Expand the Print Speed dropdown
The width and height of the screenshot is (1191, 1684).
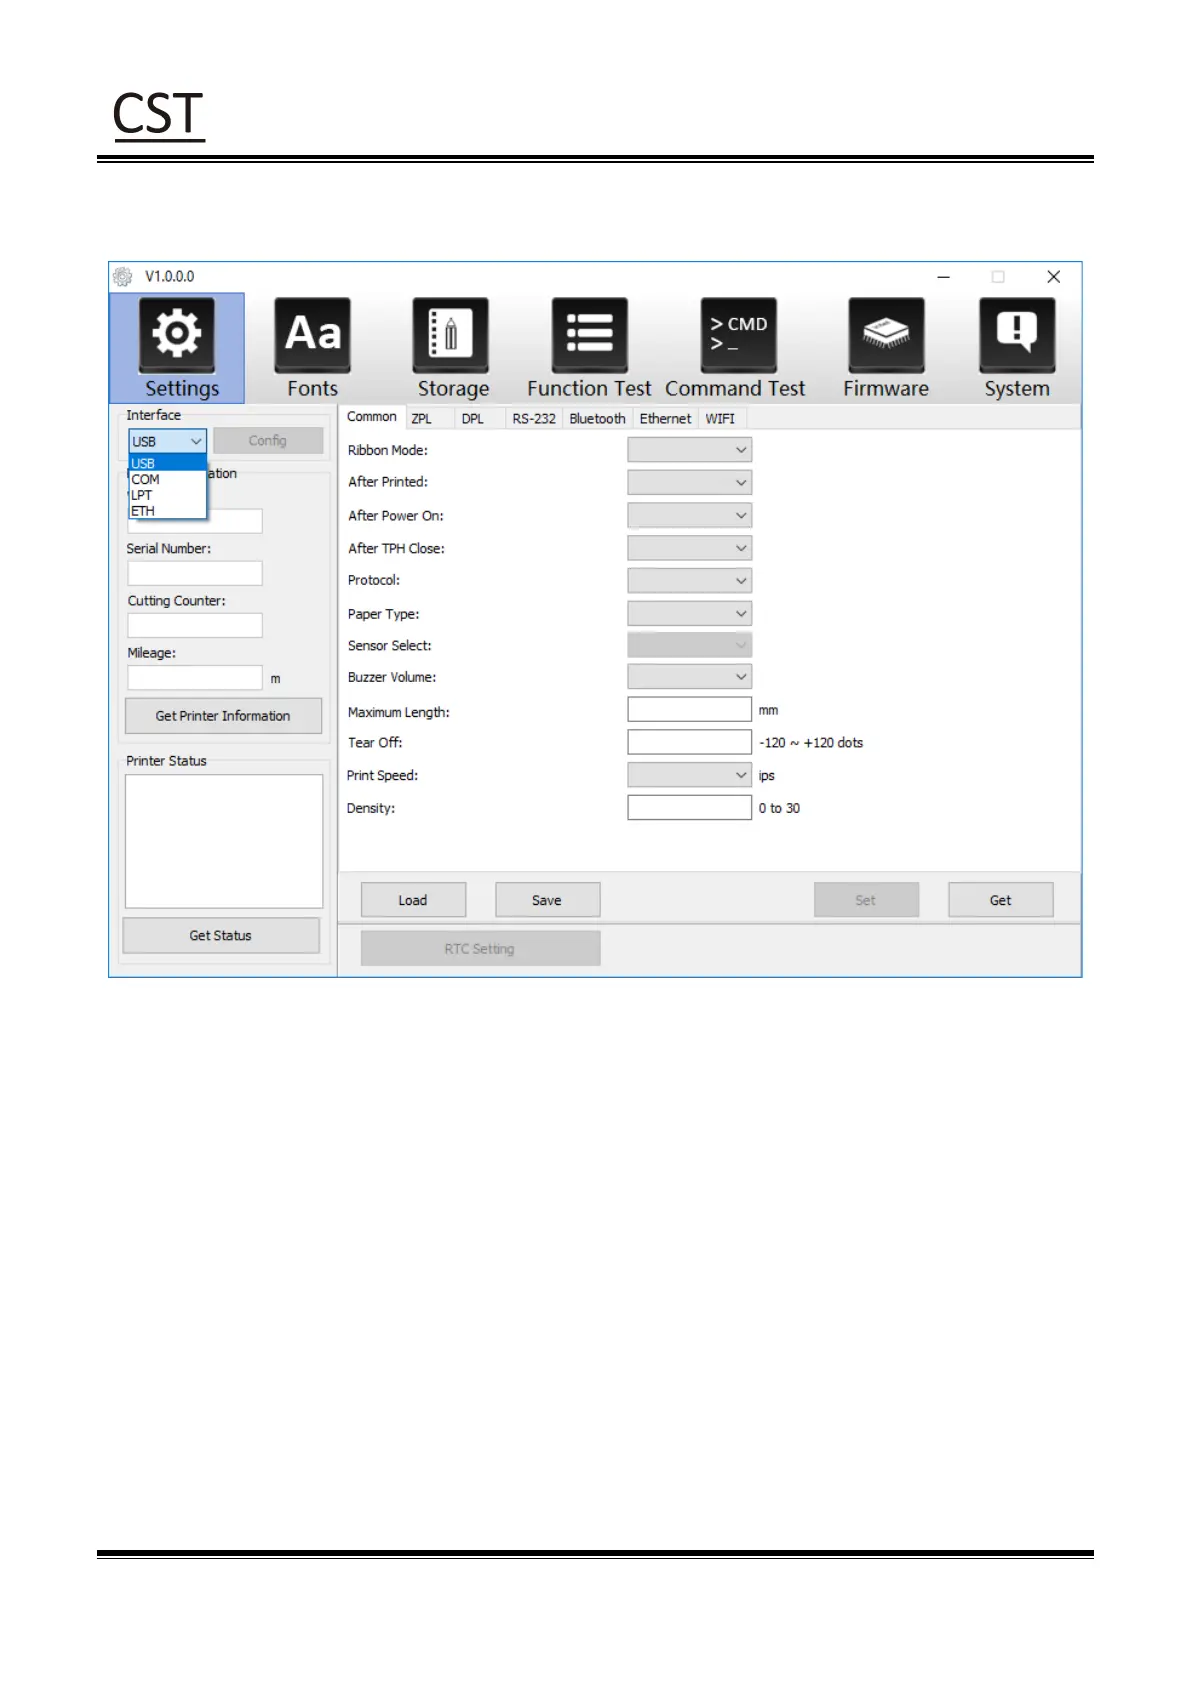689,775
